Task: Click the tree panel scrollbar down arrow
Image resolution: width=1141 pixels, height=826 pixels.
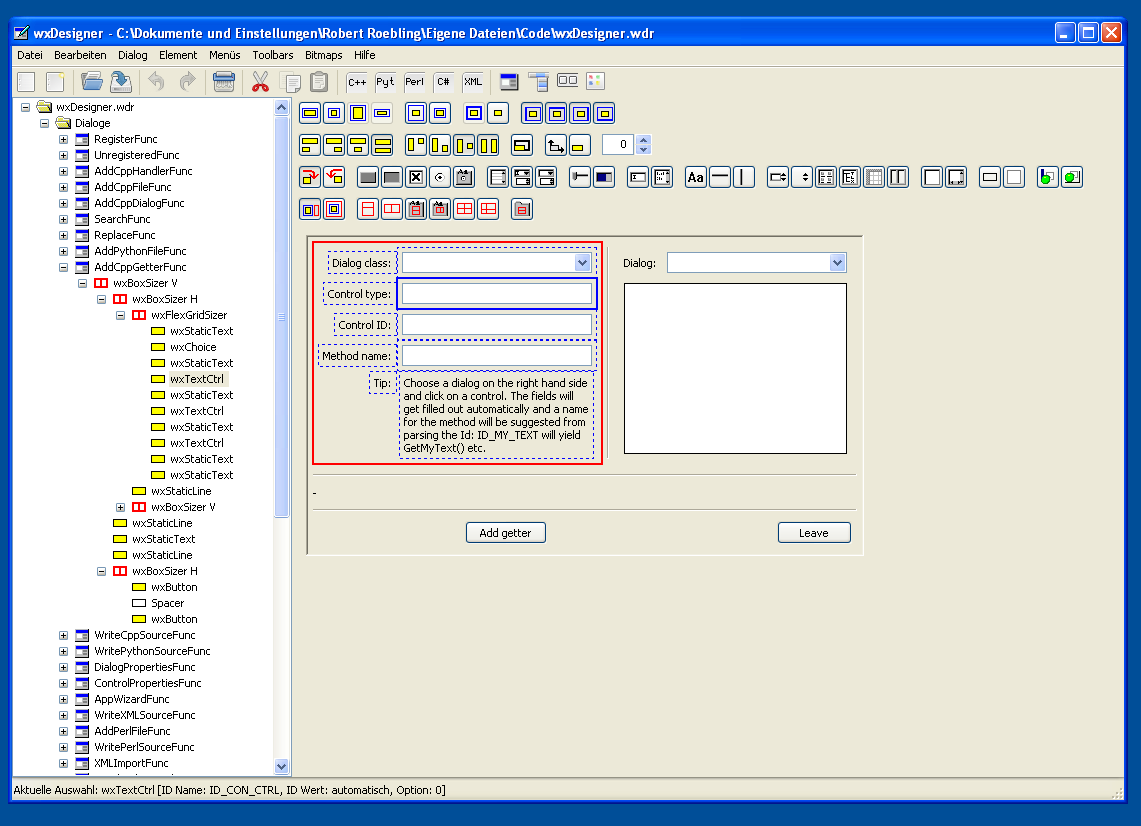Action: 282,766
